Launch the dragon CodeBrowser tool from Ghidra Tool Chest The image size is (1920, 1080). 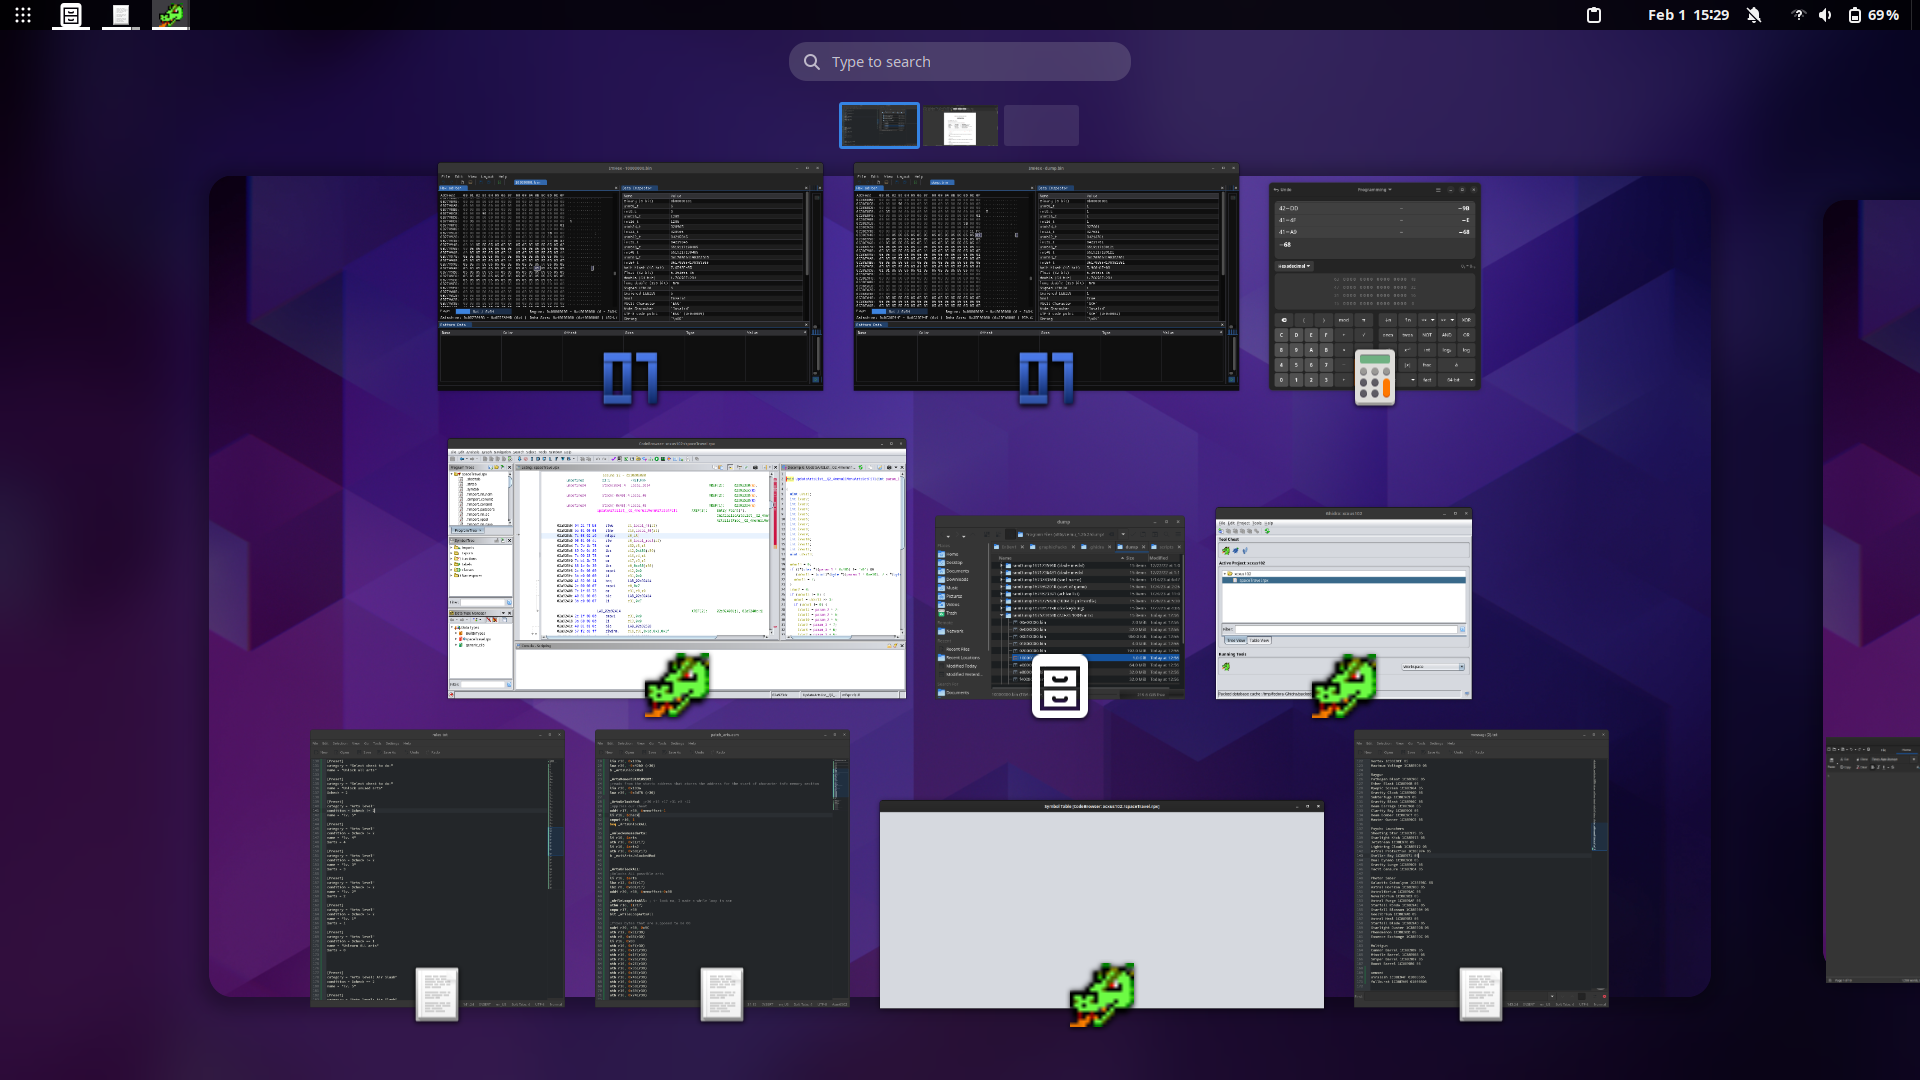click(x=1226, y=550)
